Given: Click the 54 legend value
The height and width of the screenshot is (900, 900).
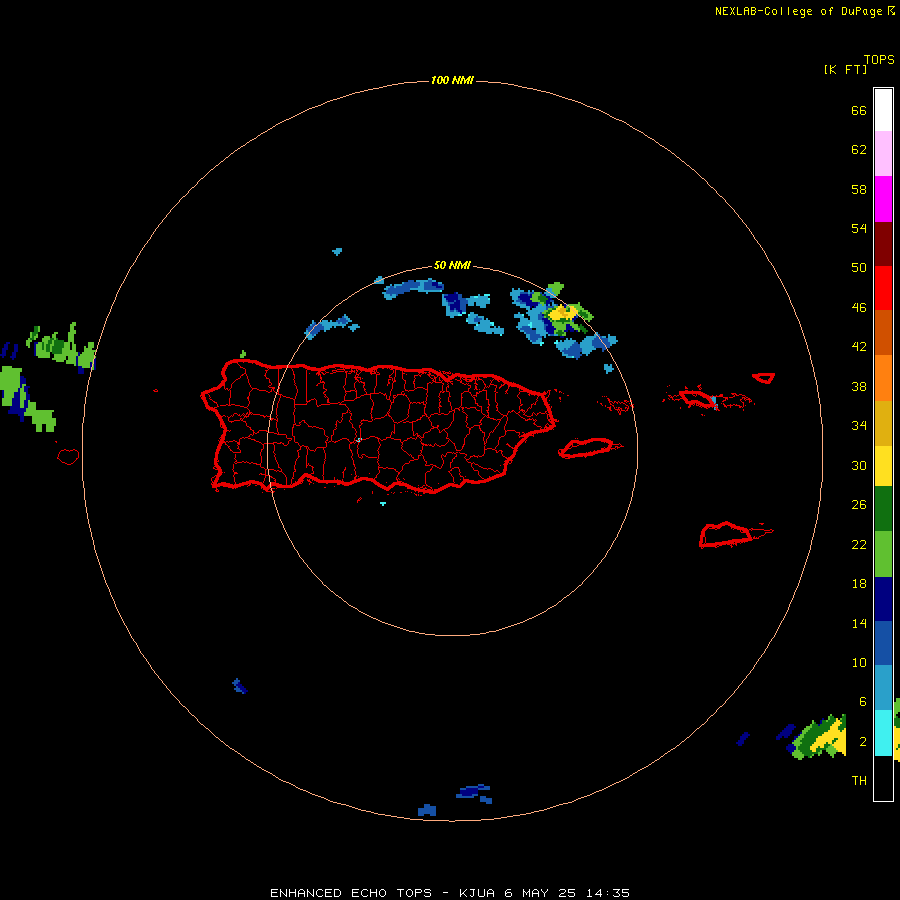Looking at the screenshot, I should 859,228.
